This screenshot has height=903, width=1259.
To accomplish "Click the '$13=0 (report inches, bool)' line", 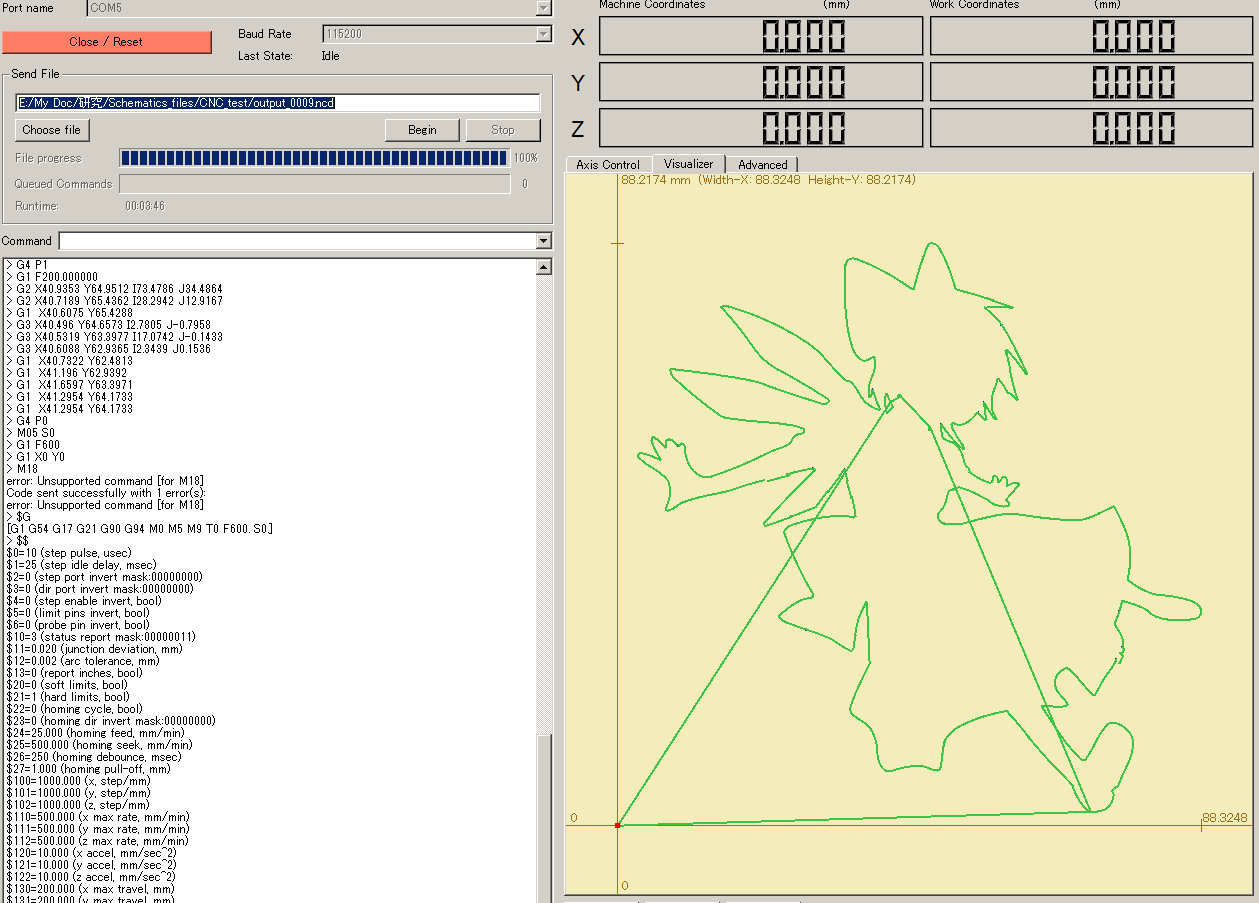I will click(x=74, y=673).
